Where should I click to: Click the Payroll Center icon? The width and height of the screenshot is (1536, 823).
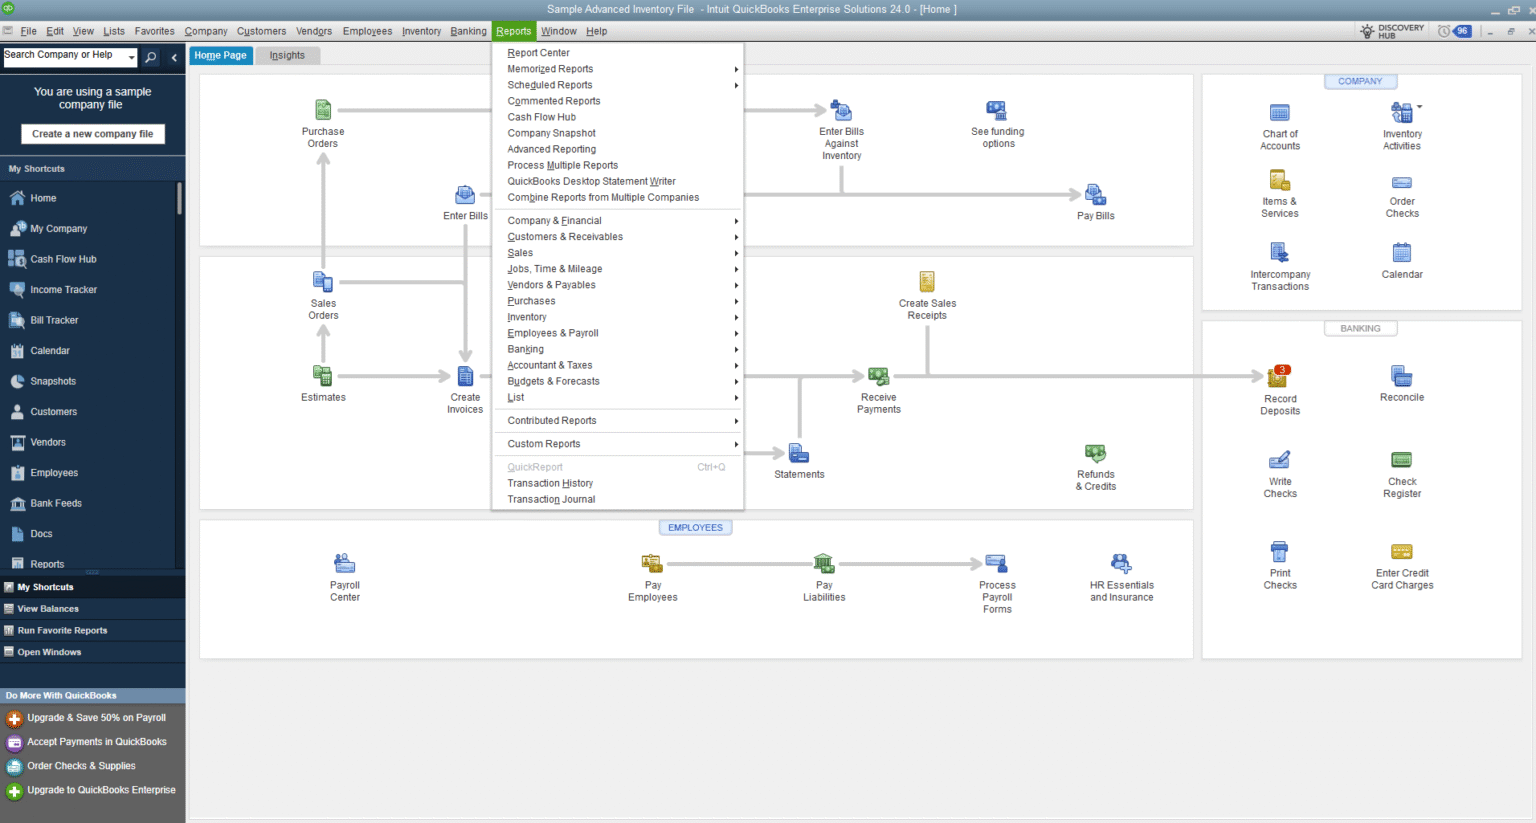coord(344,564)
